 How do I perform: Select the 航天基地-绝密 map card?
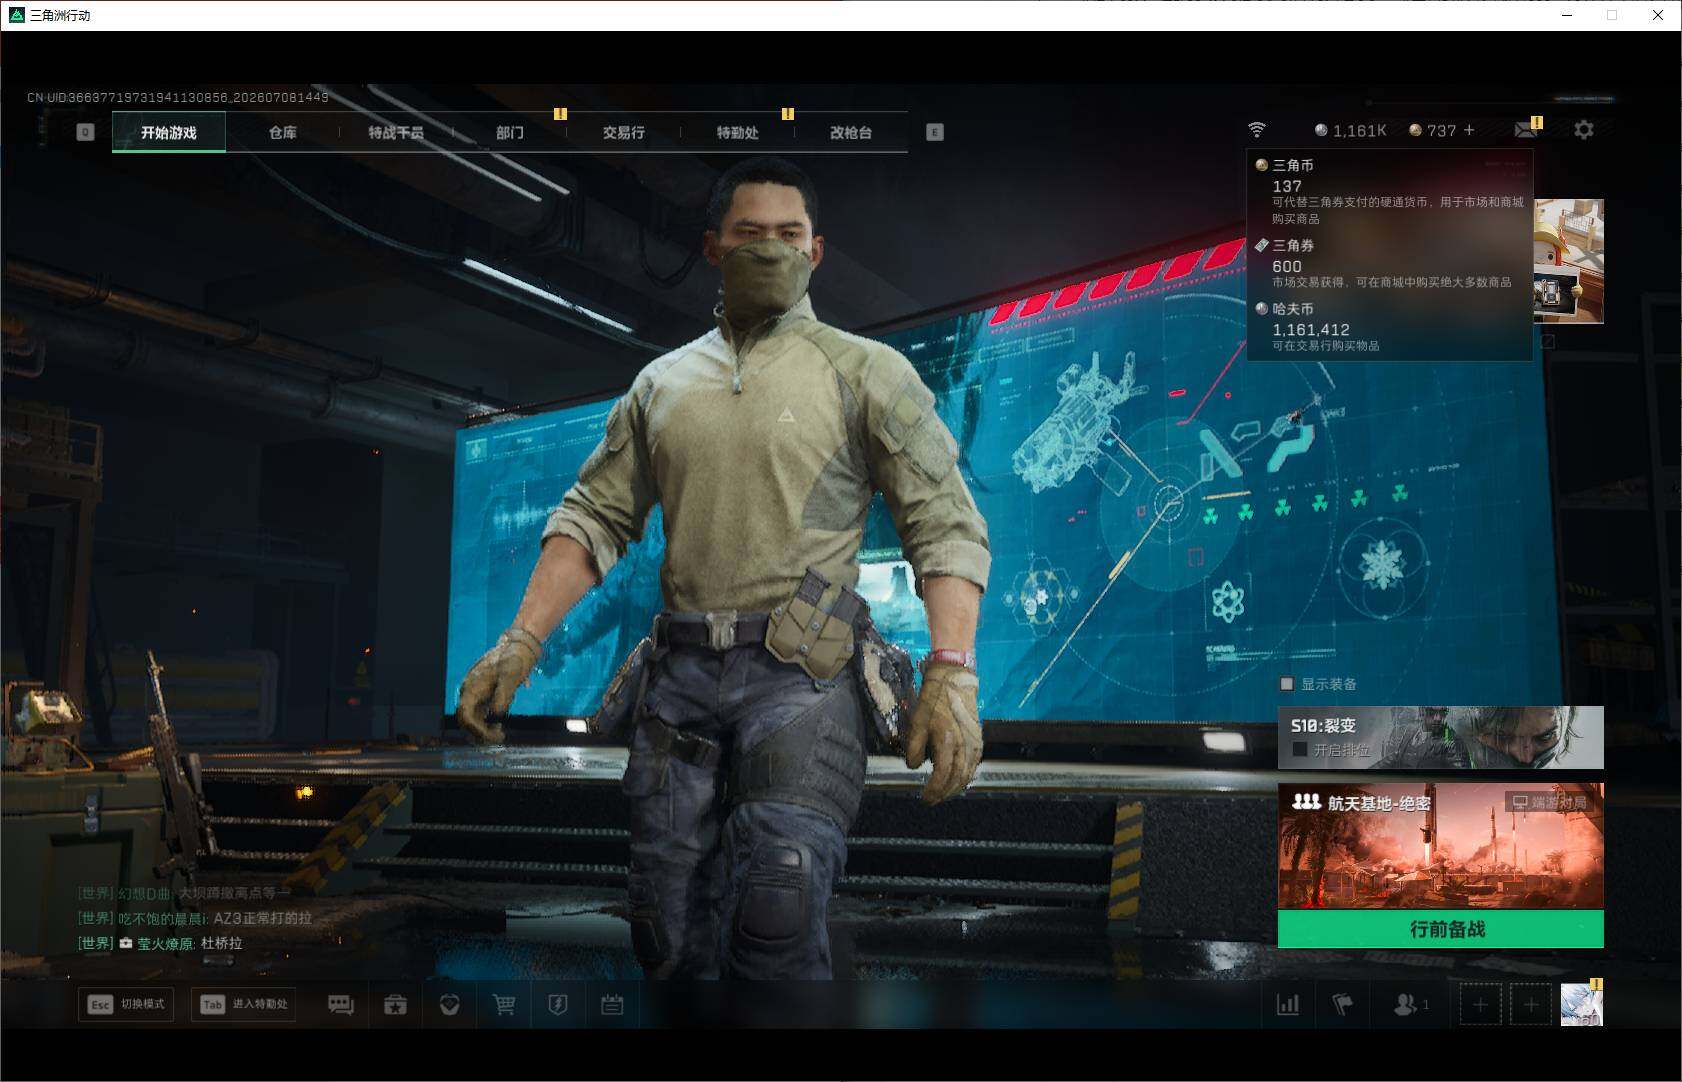[1441, 845]
